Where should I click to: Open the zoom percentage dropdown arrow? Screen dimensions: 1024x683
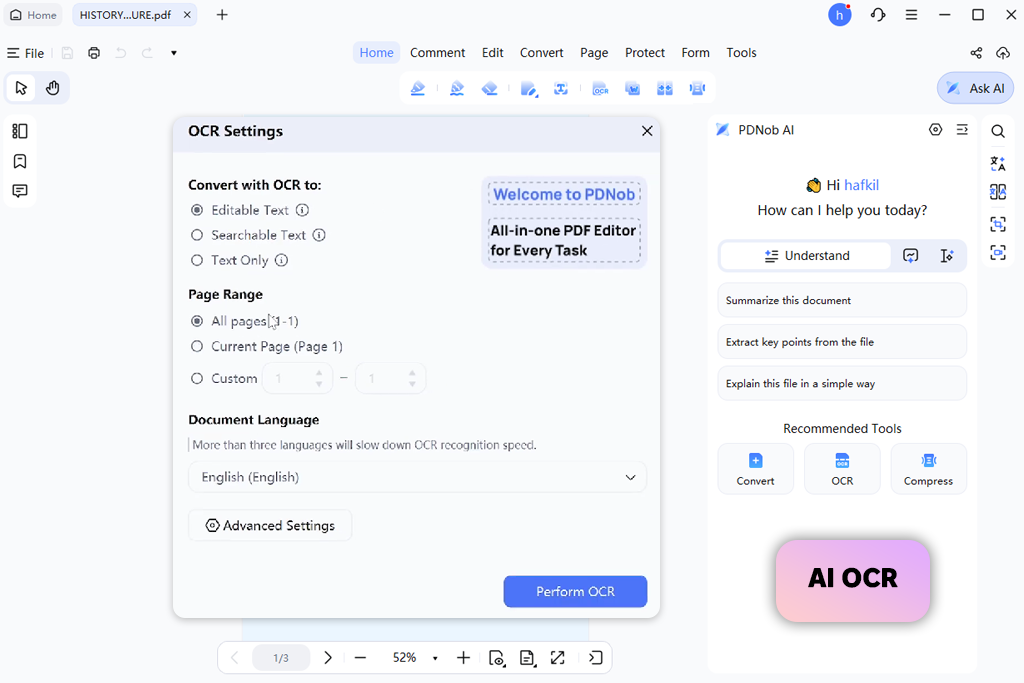pyautogui.click(x=435, y=658)
